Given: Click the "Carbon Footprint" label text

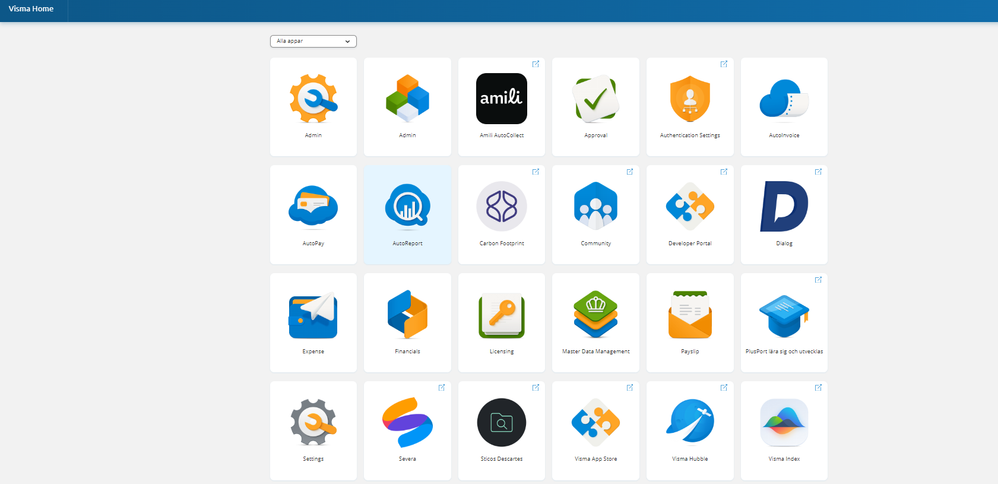Looking at the screenshot, I should pyautogui.click(x=502, y=243).
